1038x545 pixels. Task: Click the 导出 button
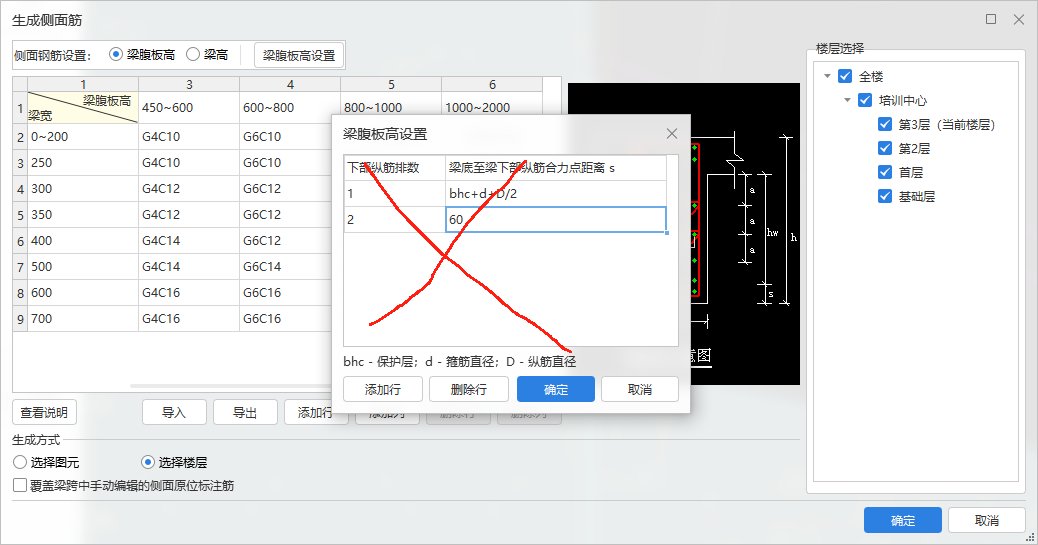[x=245, y=413]
